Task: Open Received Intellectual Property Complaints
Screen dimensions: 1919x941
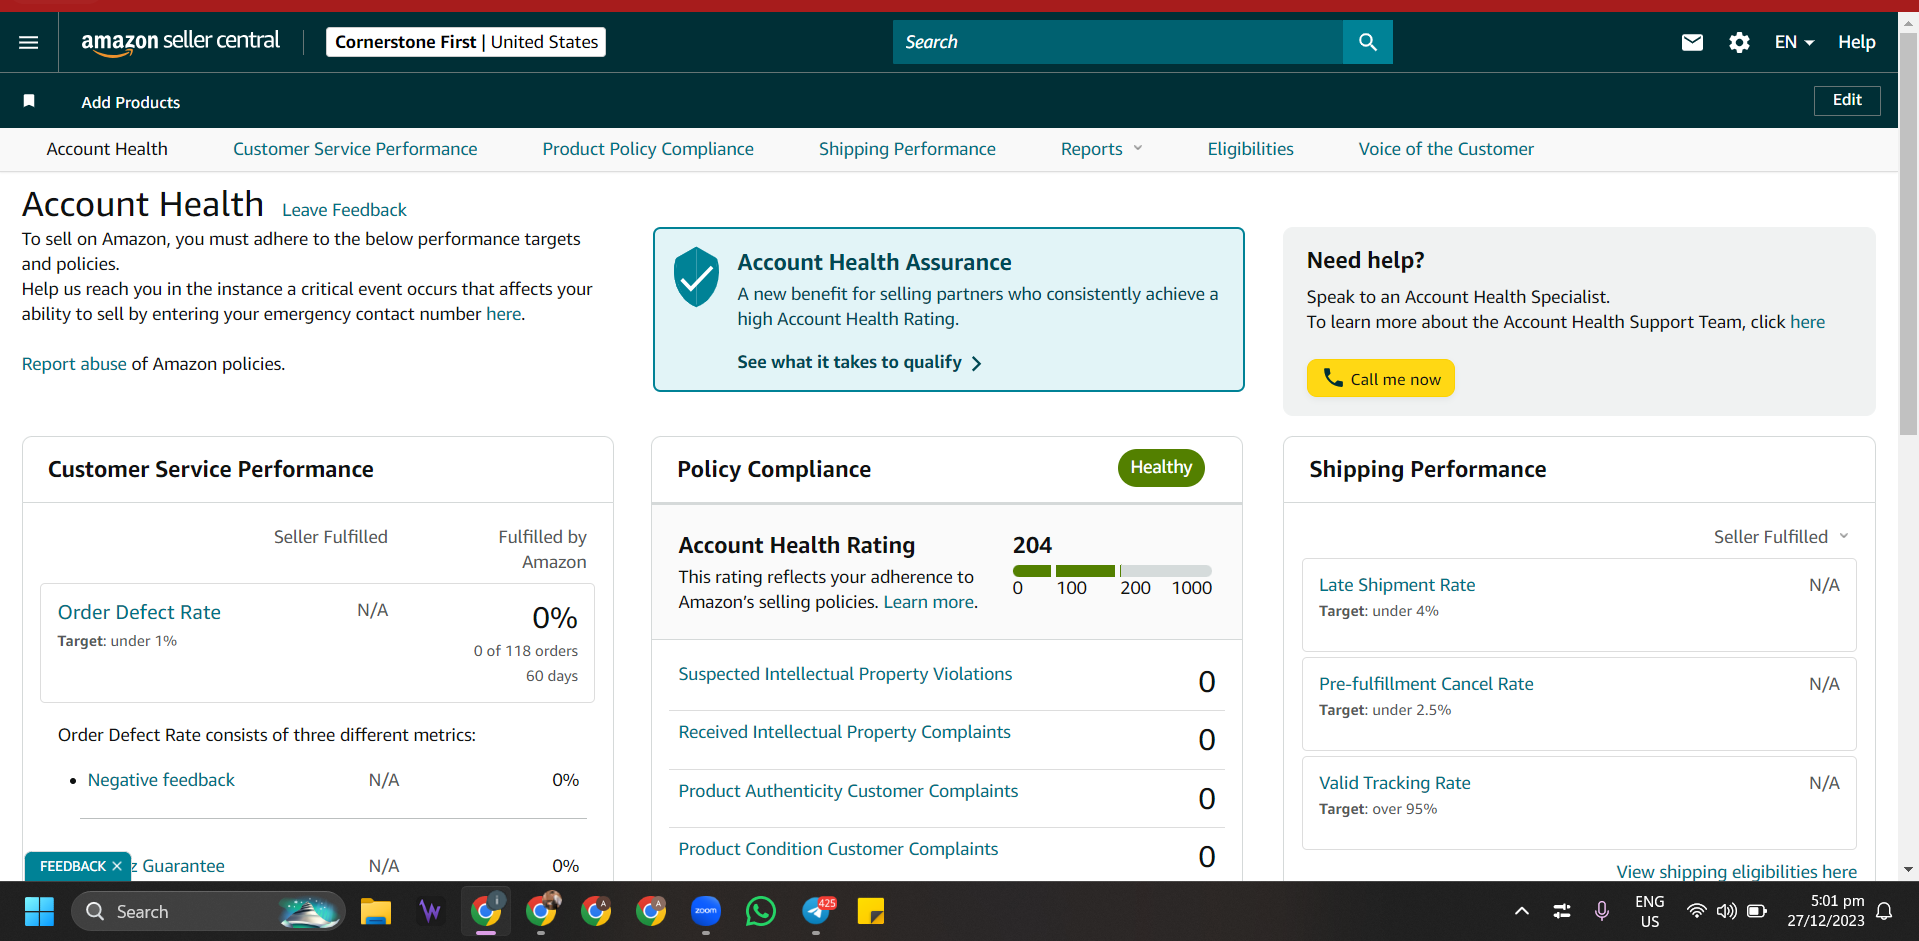Action: tap(844, 732)
